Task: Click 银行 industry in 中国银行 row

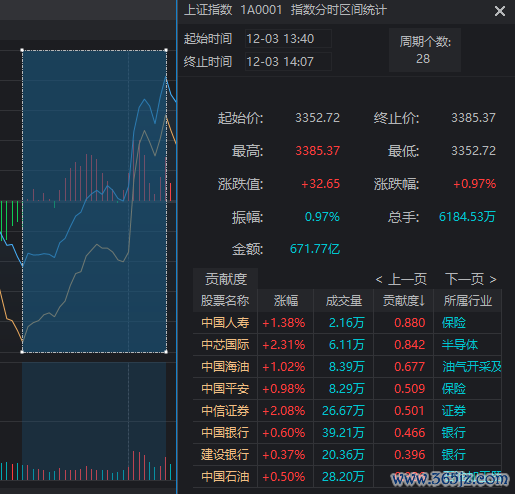Action: point(454,433)
